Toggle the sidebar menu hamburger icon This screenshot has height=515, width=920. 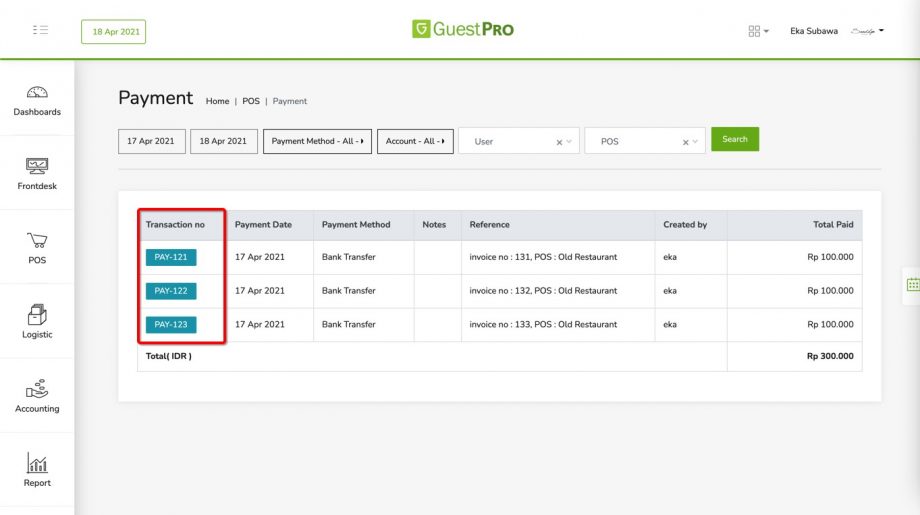(40, 30)
